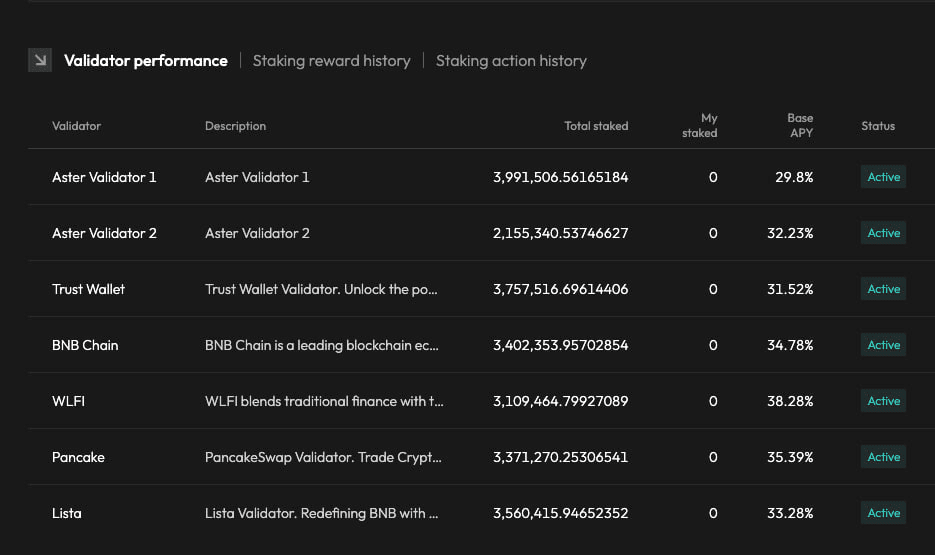
Task: Select Pancake validator's Active status badge
Action: 883,457
